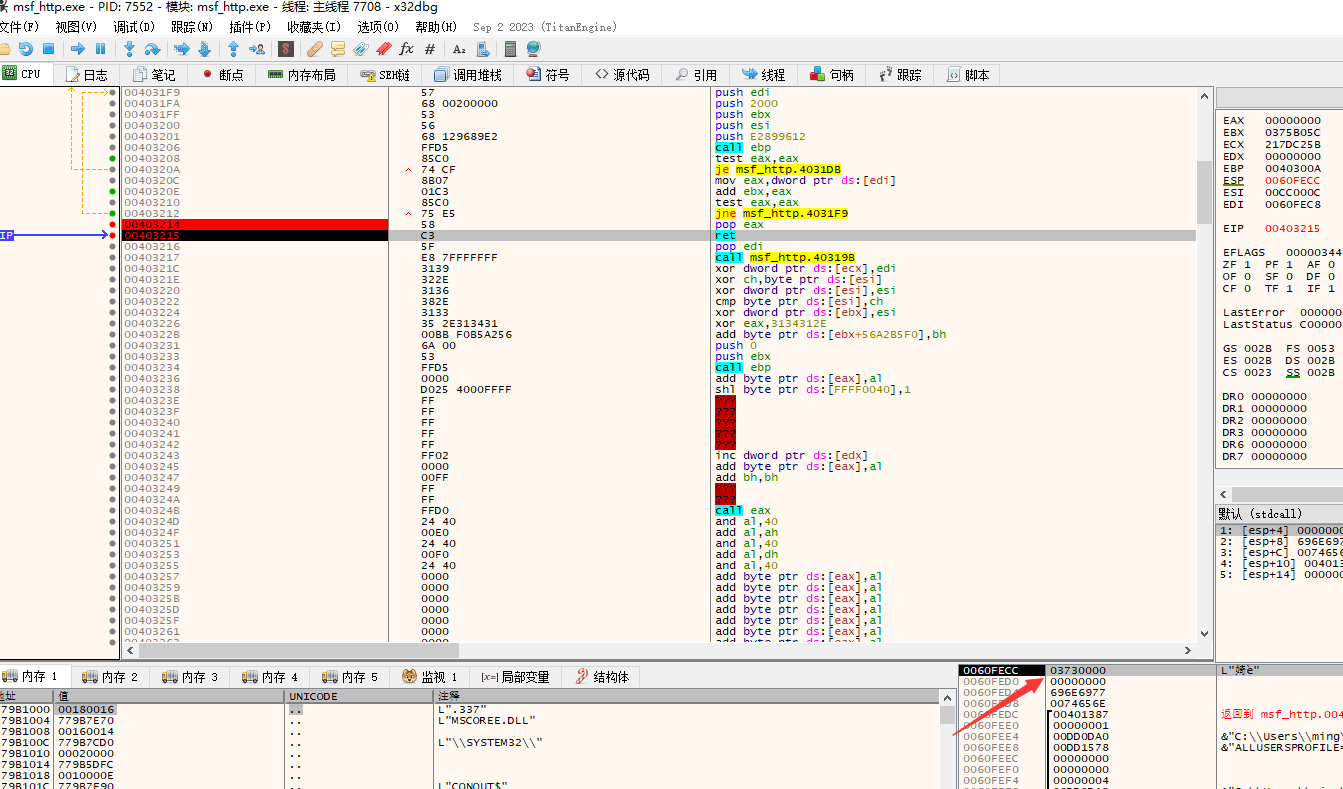Toggle breakpoint bullet at address 00403208
The height and width of the screenshot is (789, 1343).
[112, 158]
